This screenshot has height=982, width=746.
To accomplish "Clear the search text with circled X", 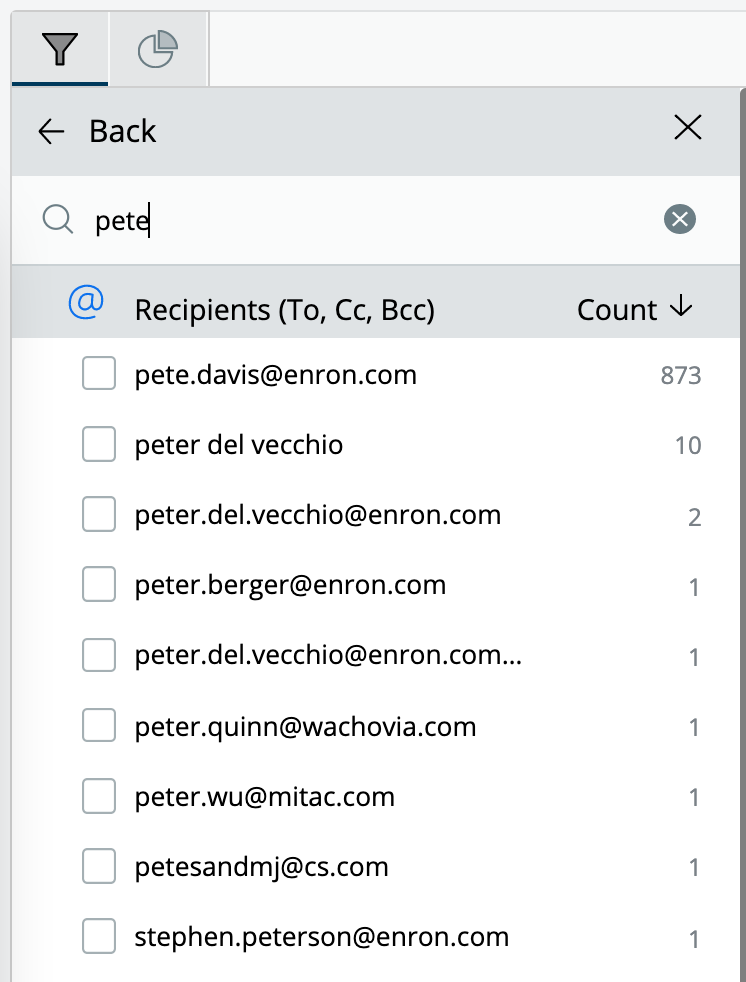I will pos(680,219).
